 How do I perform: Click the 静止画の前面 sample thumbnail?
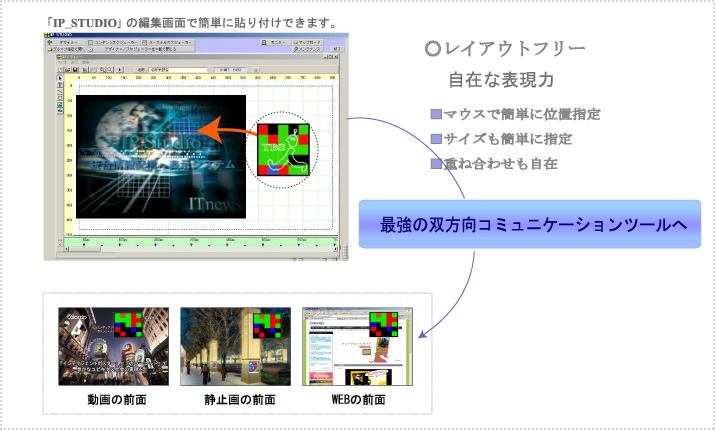tap(235, 346)
